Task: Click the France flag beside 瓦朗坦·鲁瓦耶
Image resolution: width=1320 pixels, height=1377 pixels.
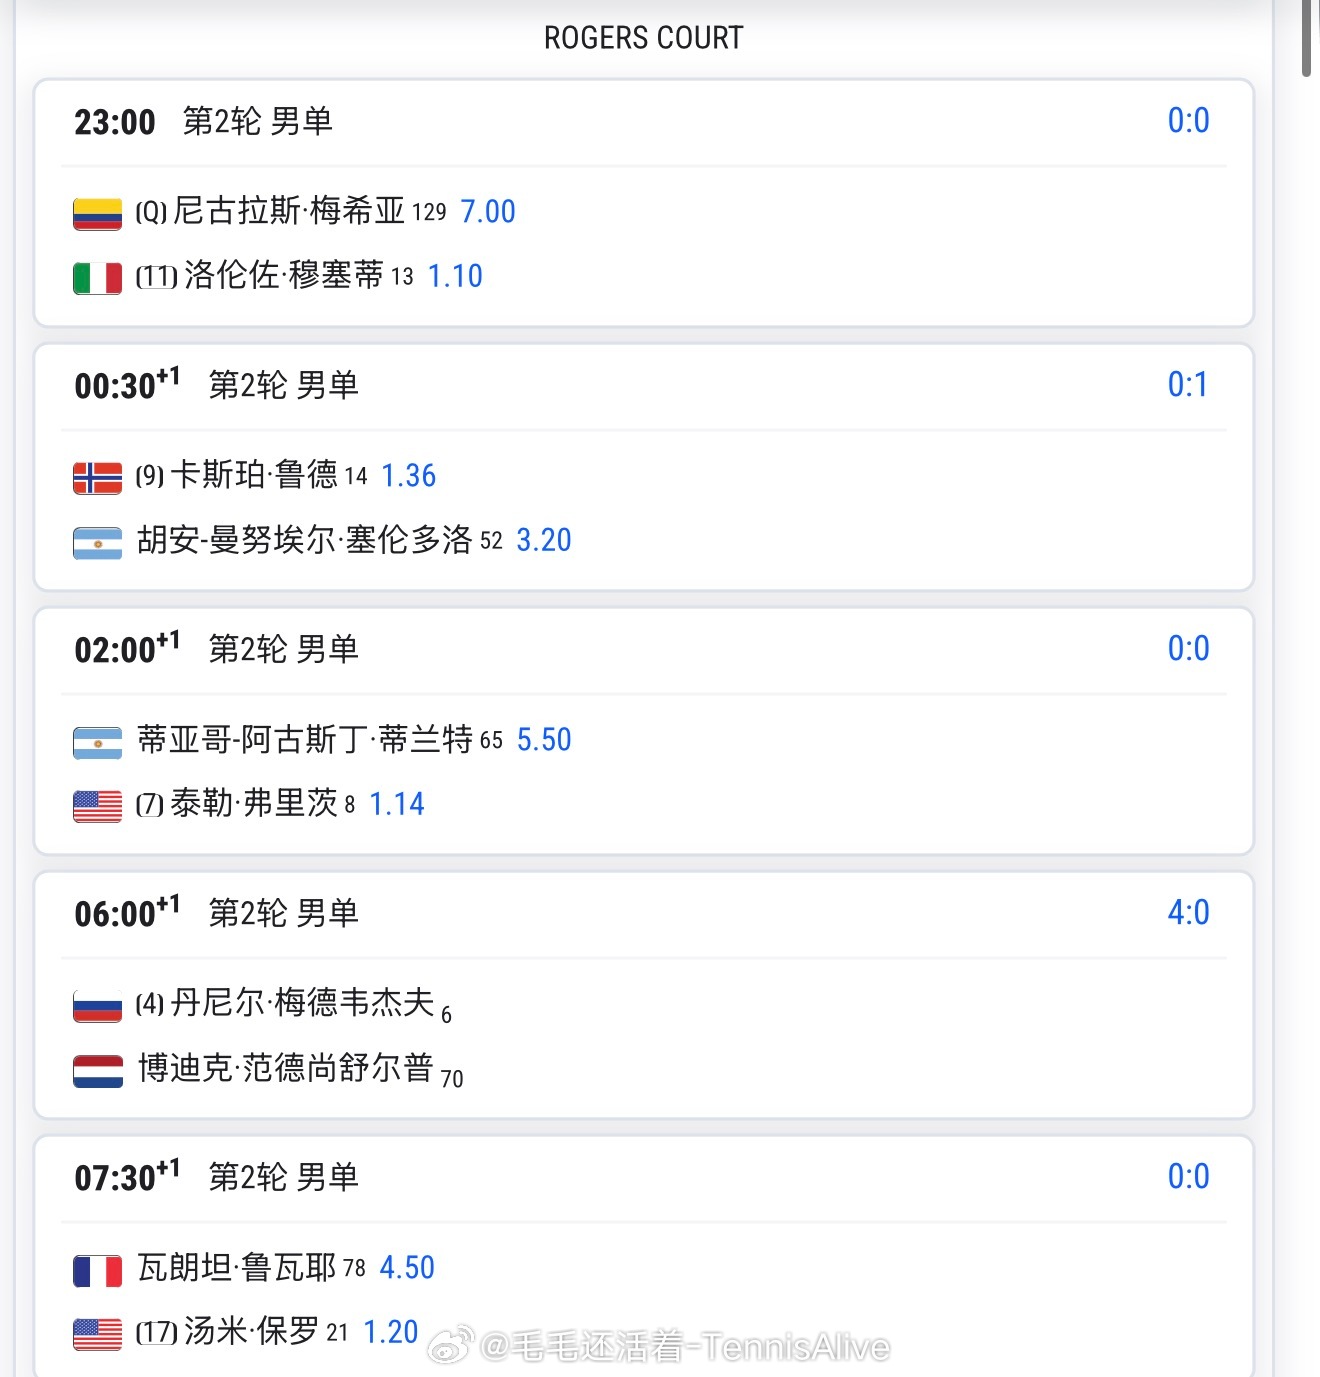Action: point(98,1270)
